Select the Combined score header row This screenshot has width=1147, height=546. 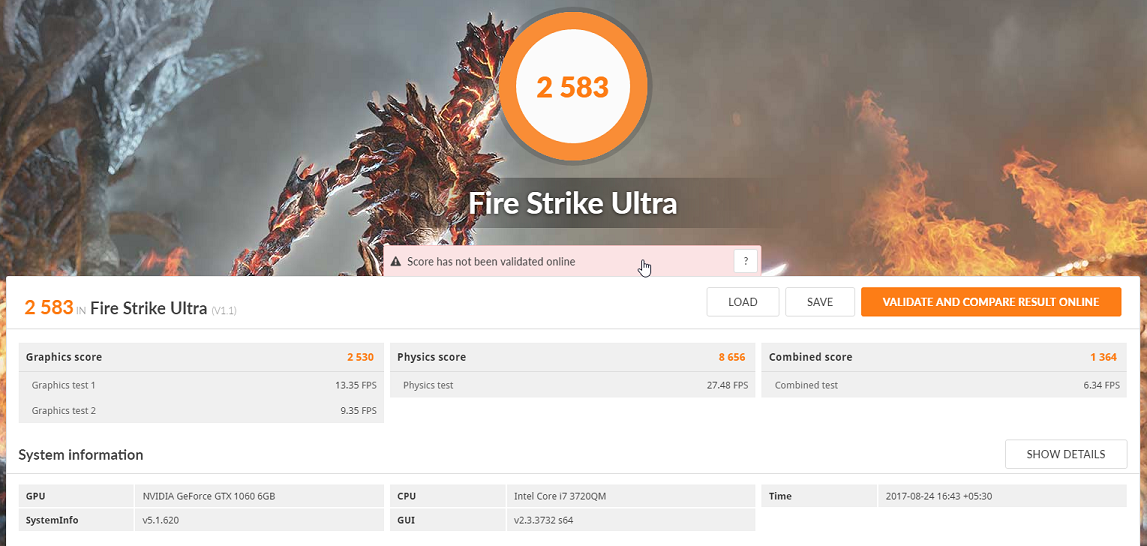click(x=944, y=357)
